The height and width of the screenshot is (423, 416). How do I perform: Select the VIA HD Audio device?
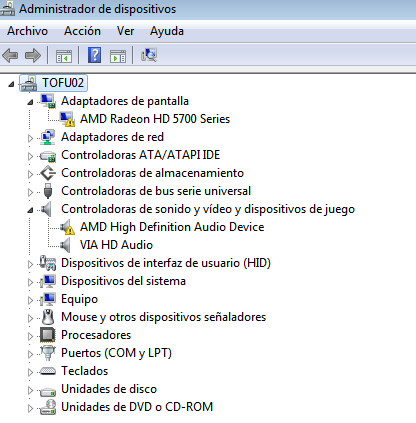pyautogui.click(x=116, y=245)
